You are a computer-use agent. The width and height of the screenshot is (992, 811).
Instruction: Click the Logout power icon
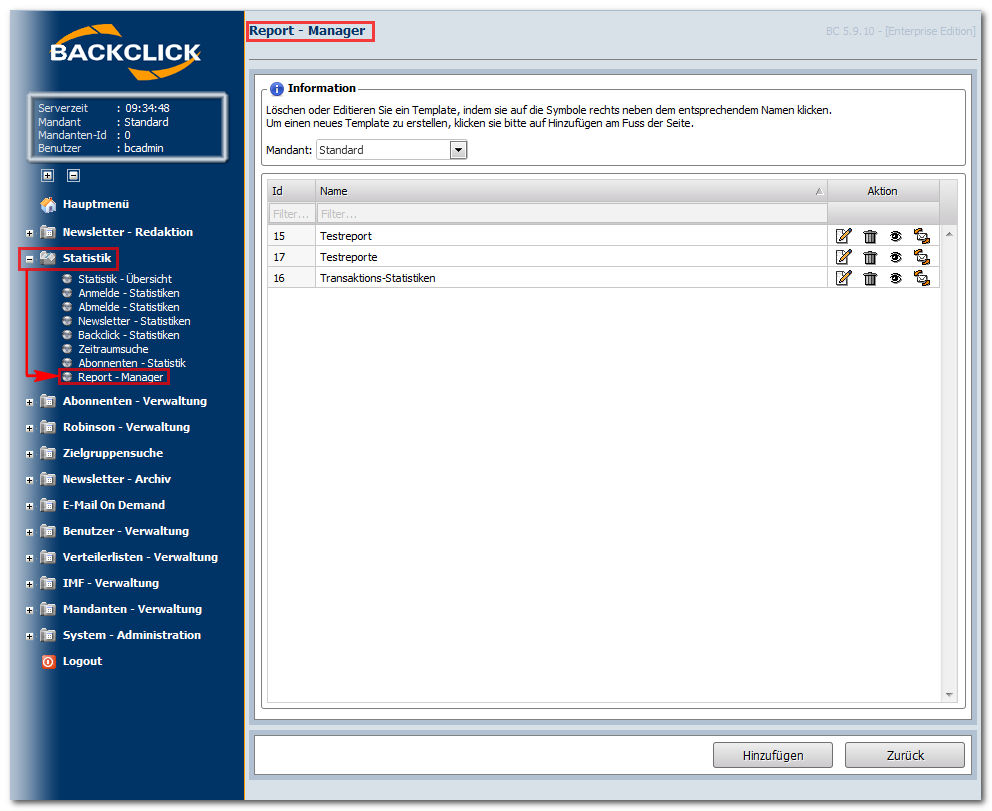[49, 661]
